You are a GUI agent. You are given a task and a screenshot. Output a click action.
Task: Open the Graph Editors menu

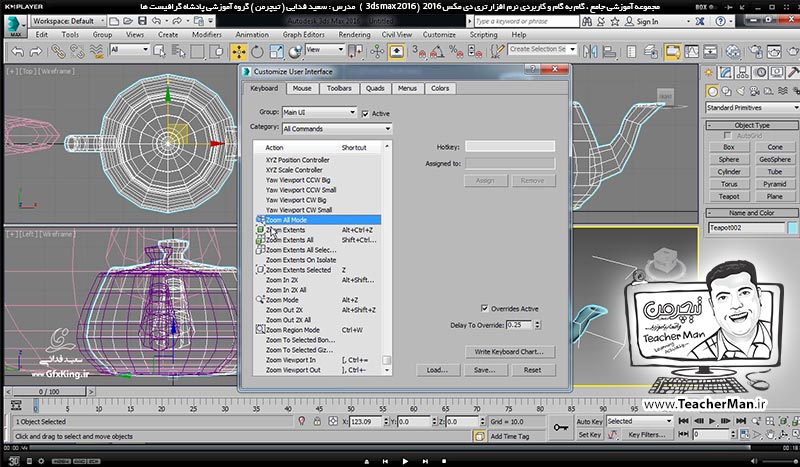click(304, 35)
